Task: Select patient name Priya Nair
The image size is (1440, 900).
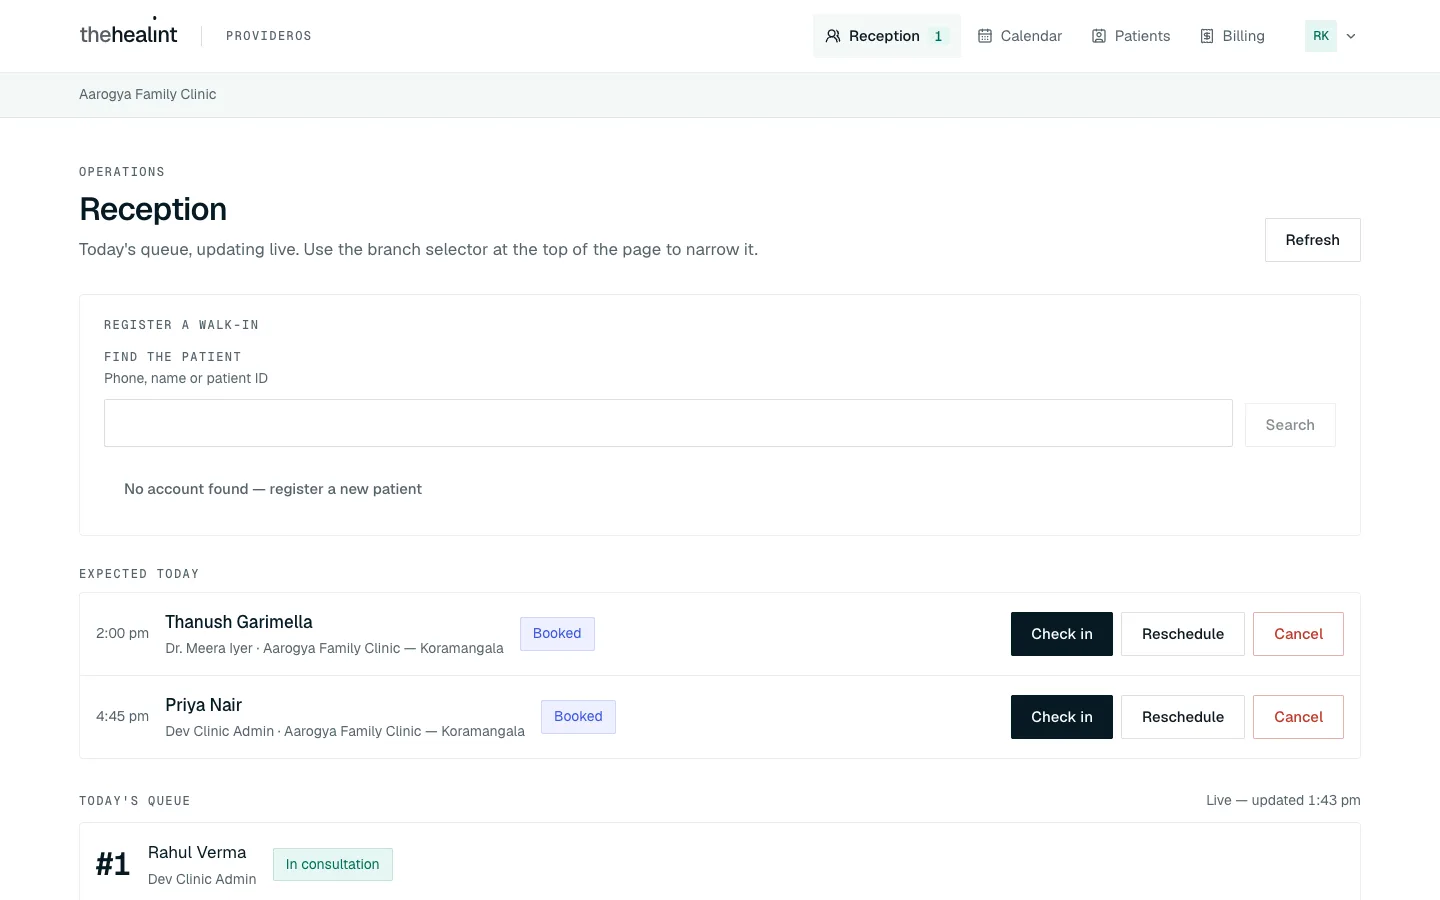Action: click(x=204, y=705)
